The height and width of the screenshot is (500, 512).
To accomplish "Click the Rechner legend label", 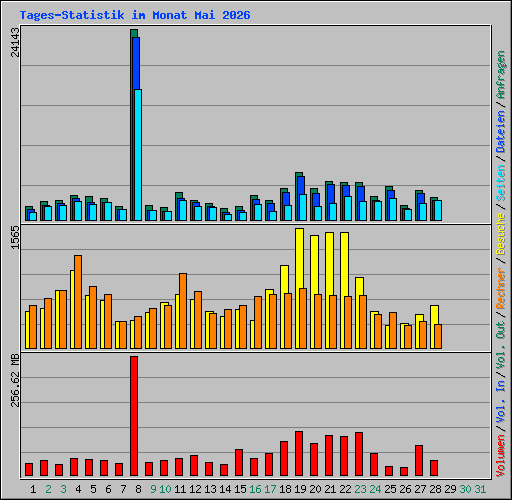I will point(501,288).
